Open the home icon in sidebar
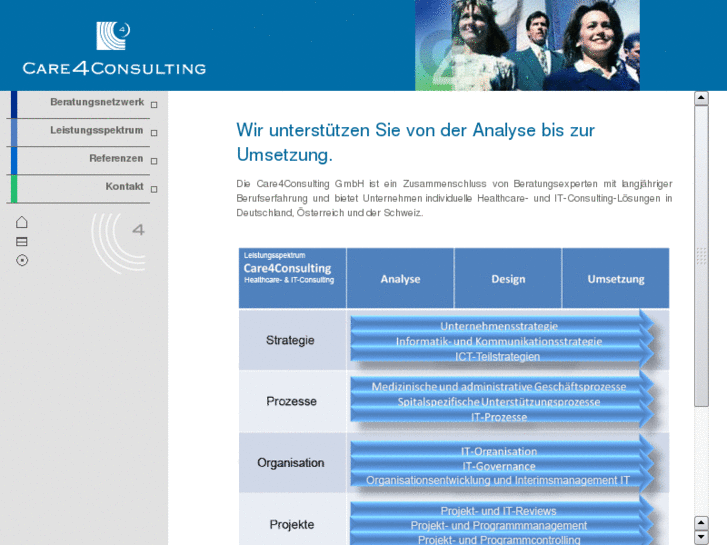This screenshot has height=545, width=727. pos(22,222)
